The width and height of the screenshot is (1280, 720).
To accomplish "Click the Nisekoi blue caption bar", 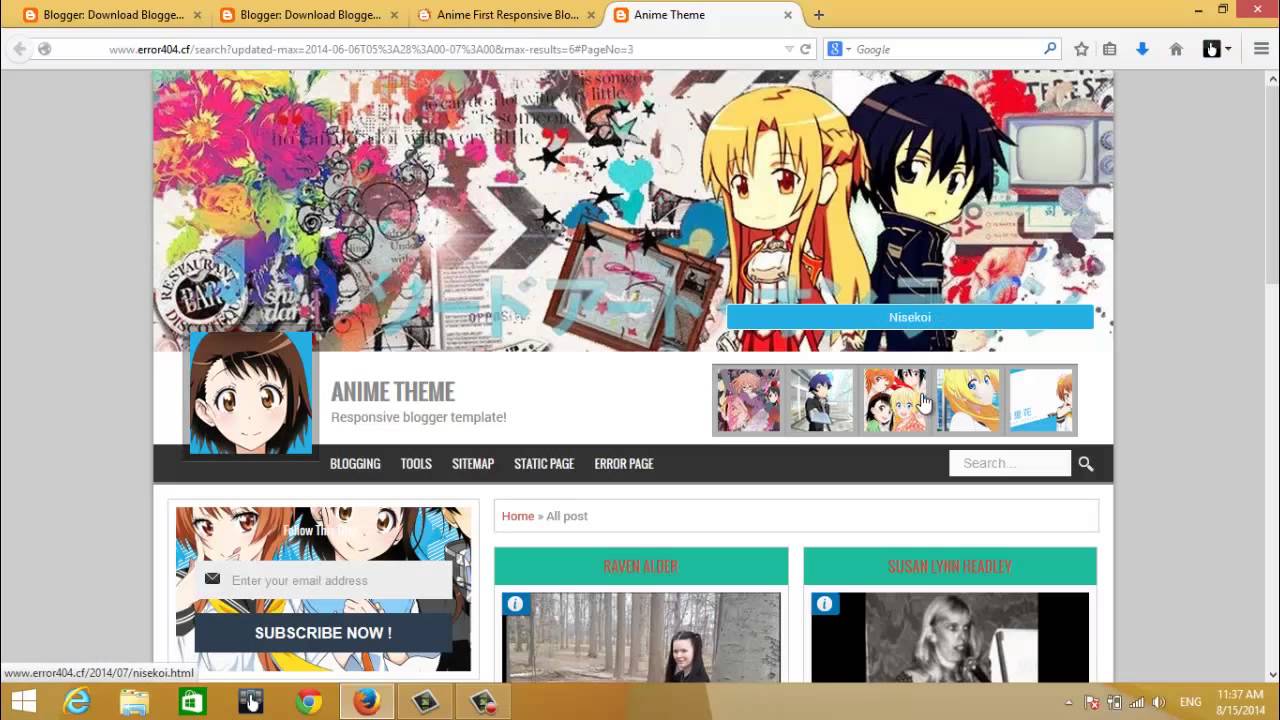I will pyautogui.click(x=910, y=317).
